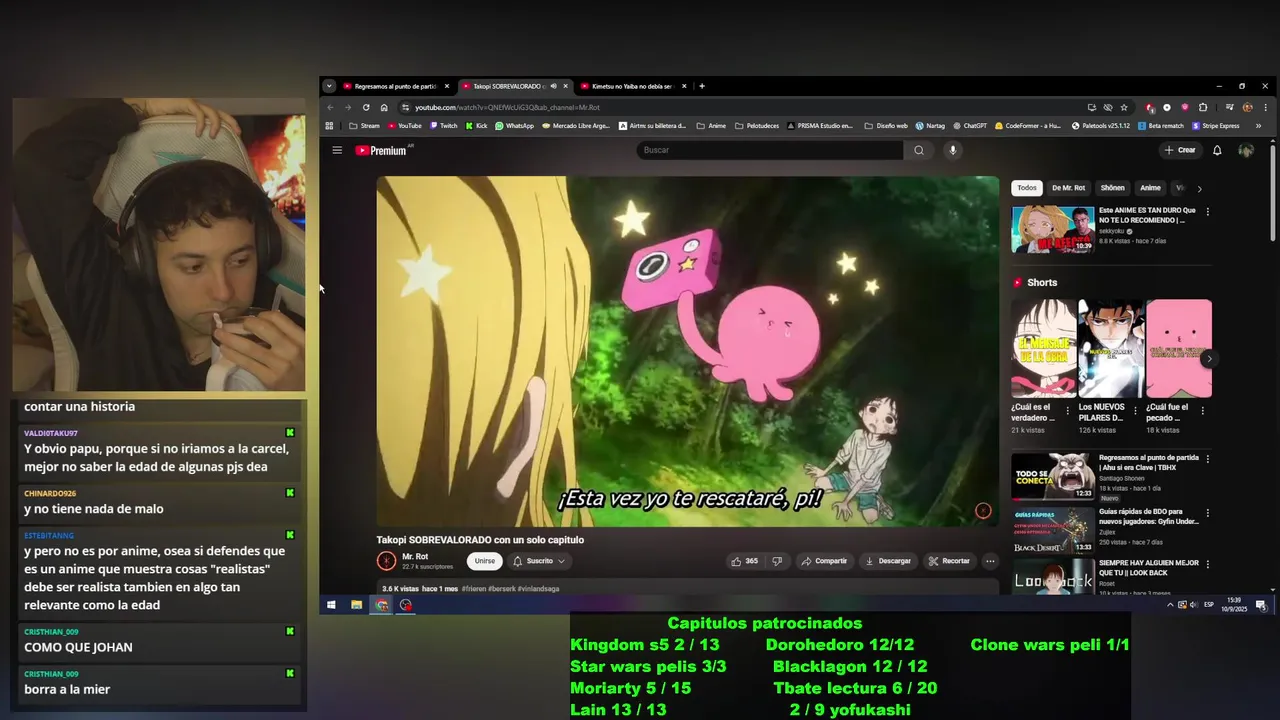The width and height of the screenshot is (1280, 720).
Task: Open the Stream bookmarks folder
Action: (x=364, y=126)
